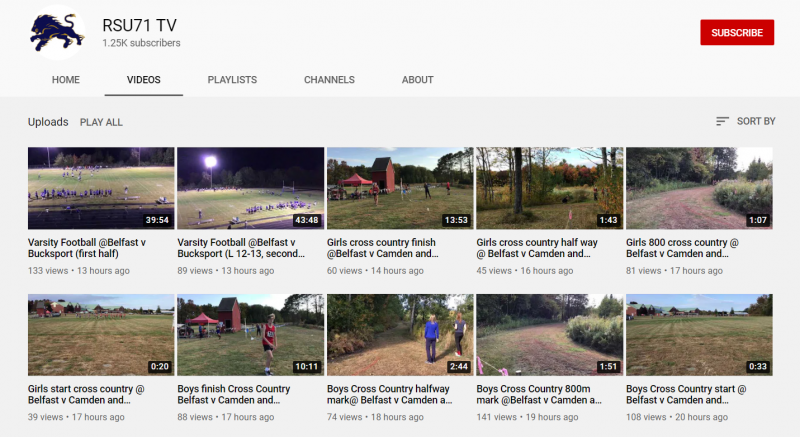Click title 'Boys Cross Country 800m mark @Belfast'

pyautogui.click(x=539, y=394)
